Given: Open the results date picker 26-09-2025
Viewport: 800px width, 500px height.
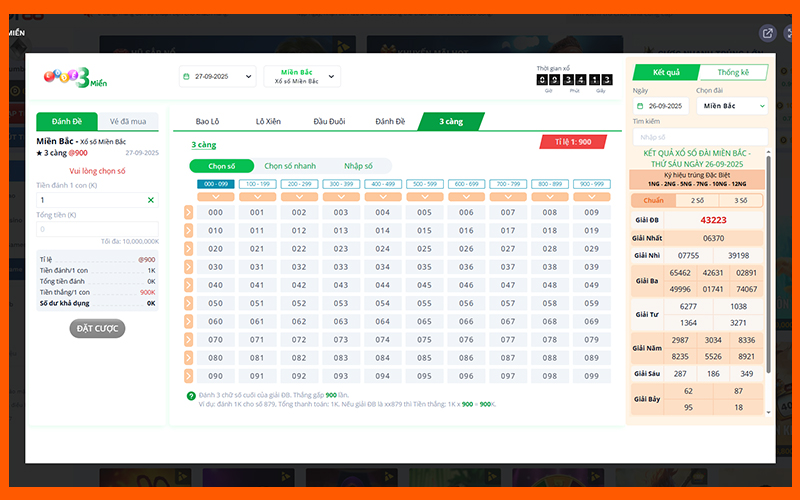Looking at the screenshot, I should tap(661, 106).
